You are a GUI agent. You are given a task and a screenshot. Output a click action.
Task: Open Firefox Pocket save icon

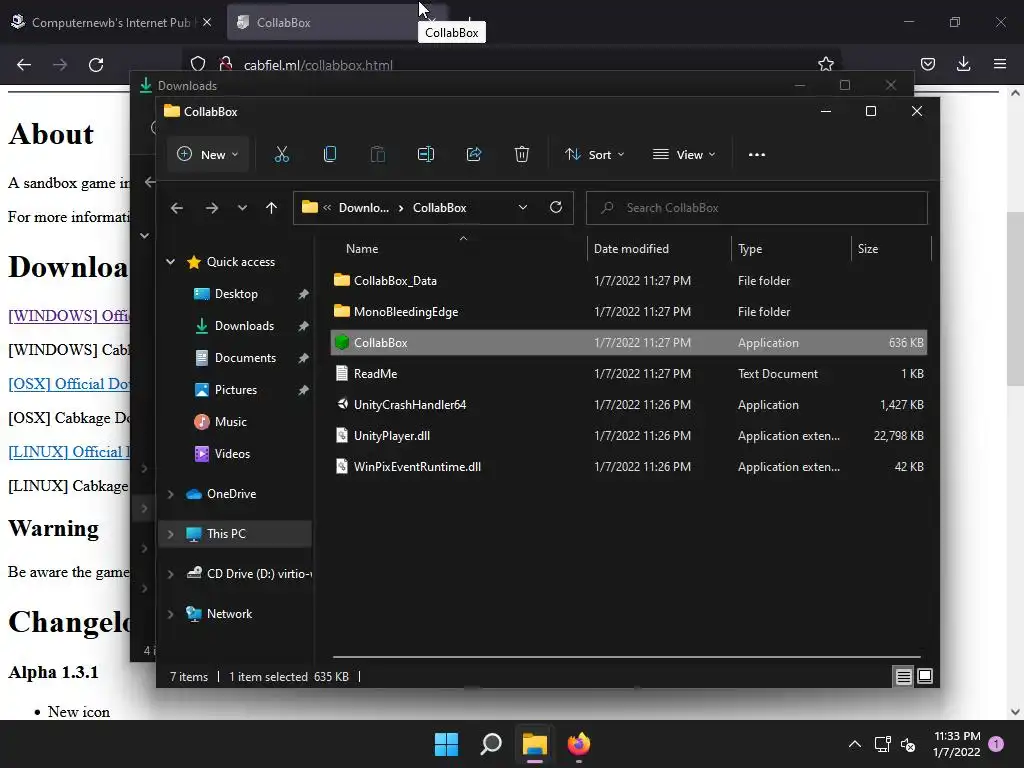927,64
